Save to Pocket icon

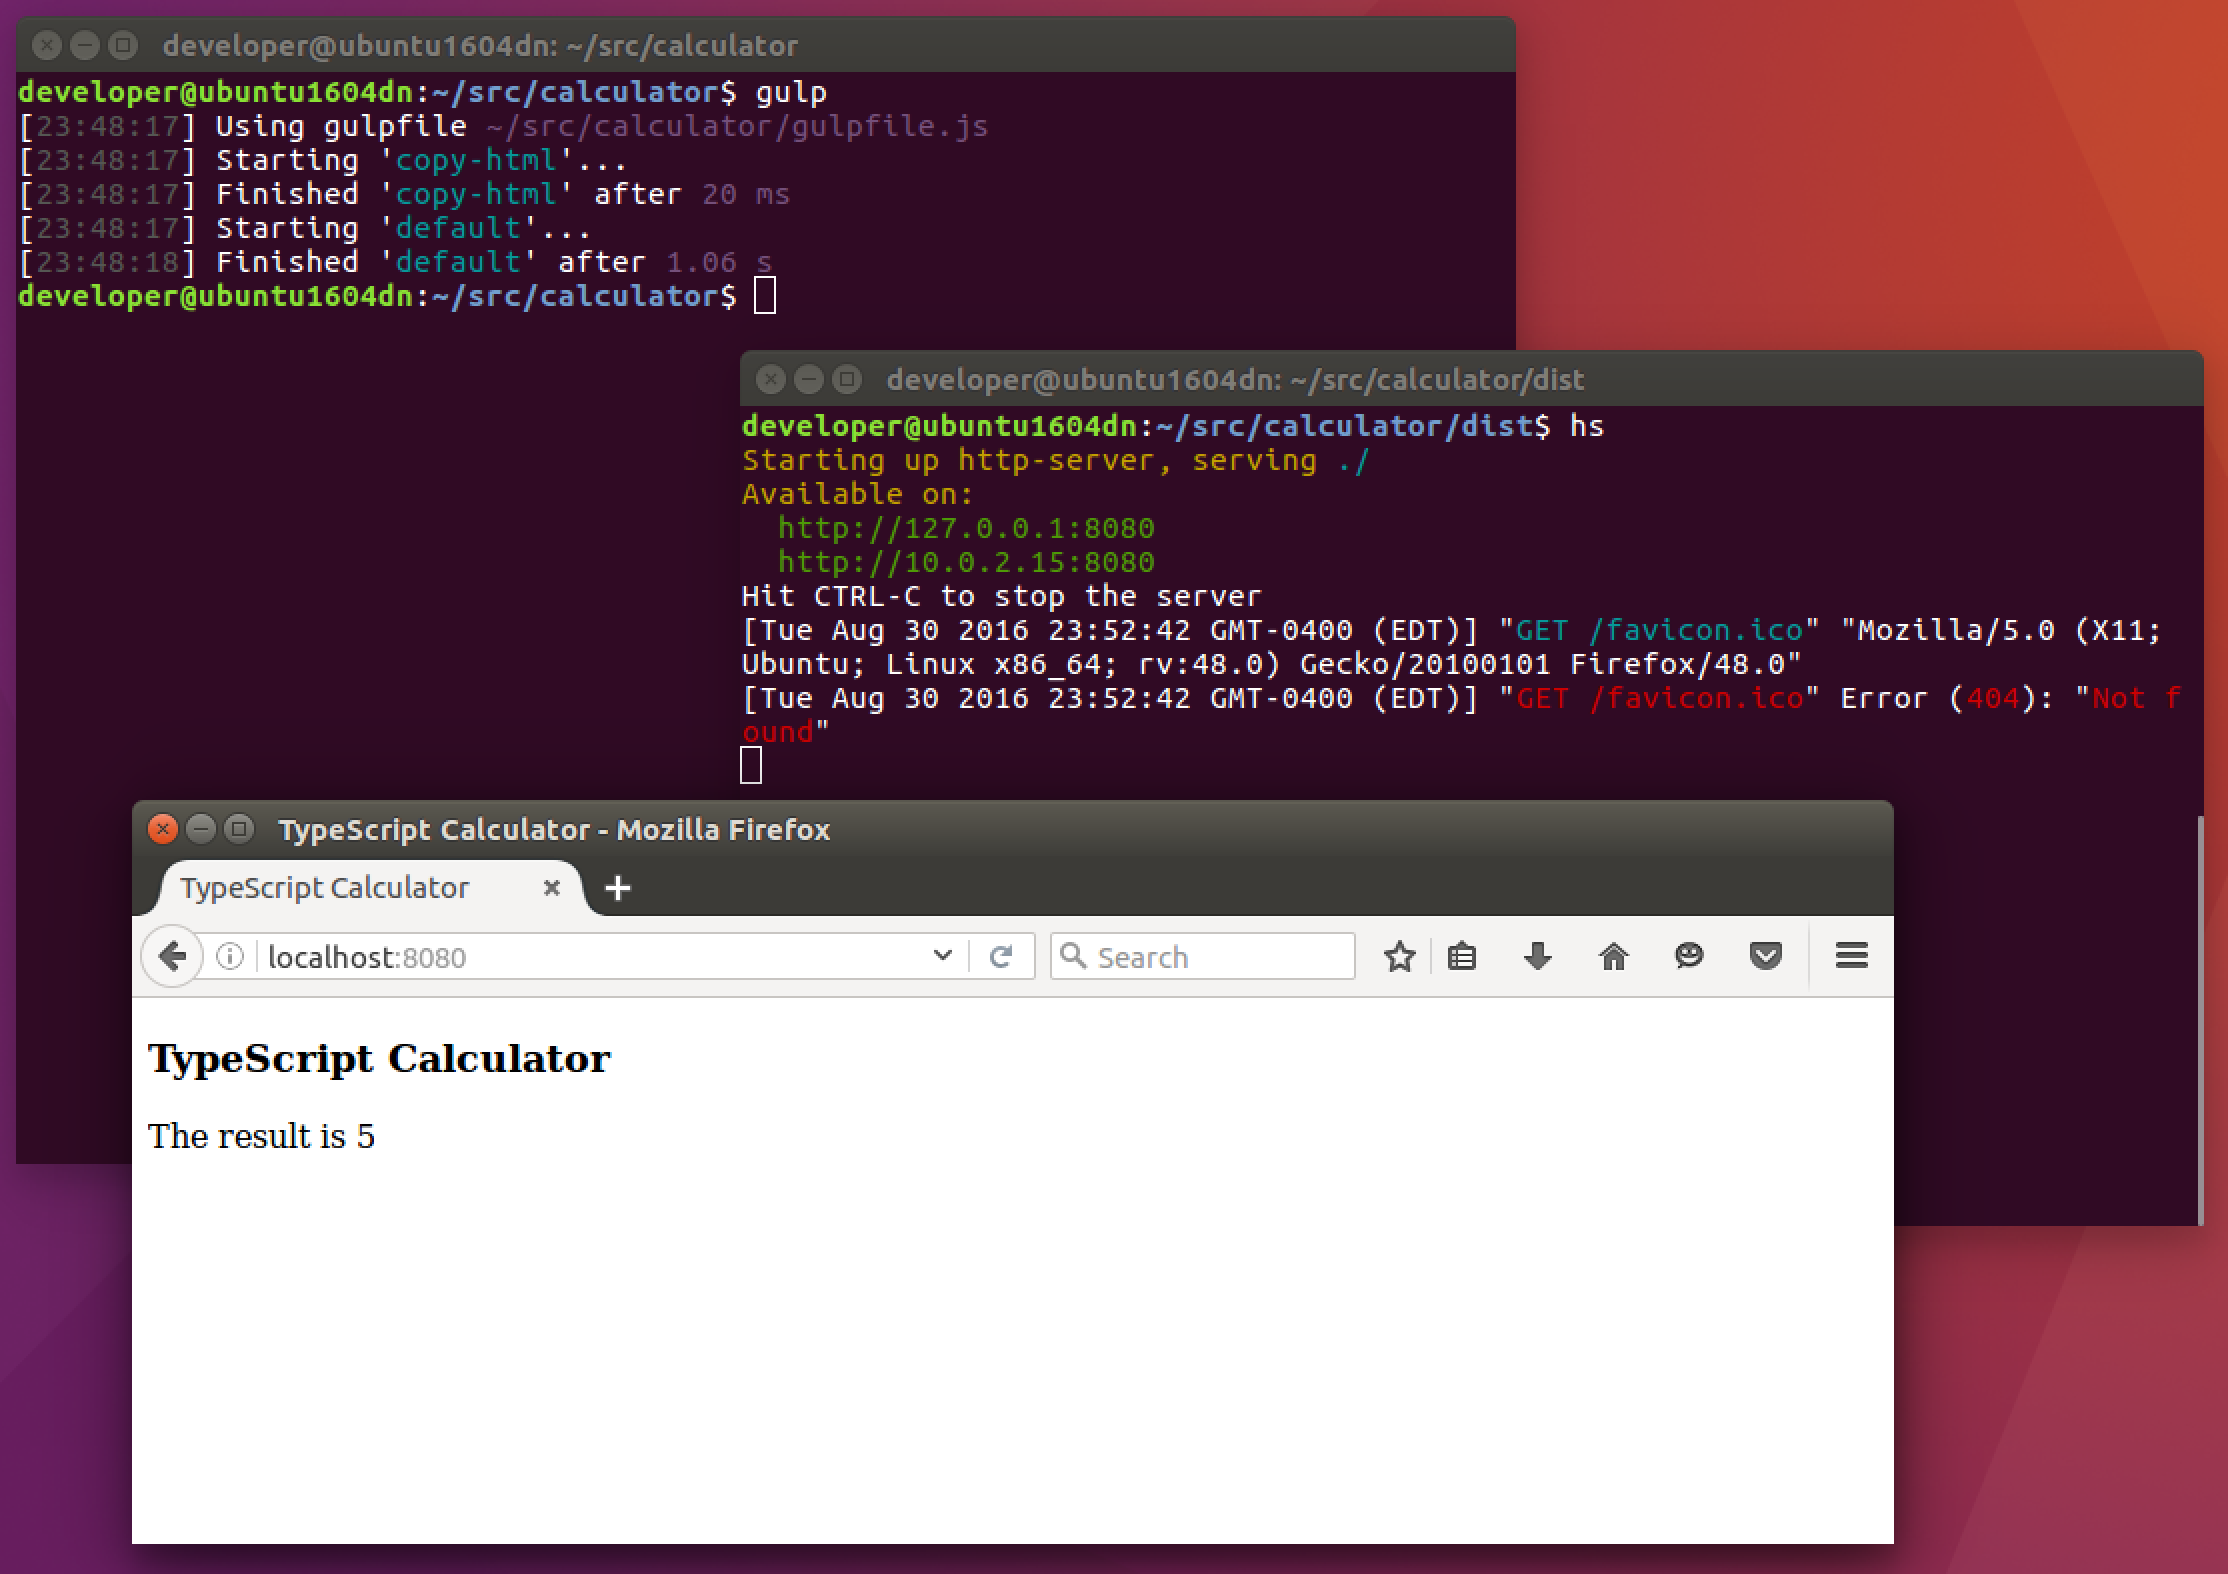click(x=1765, y=957)
